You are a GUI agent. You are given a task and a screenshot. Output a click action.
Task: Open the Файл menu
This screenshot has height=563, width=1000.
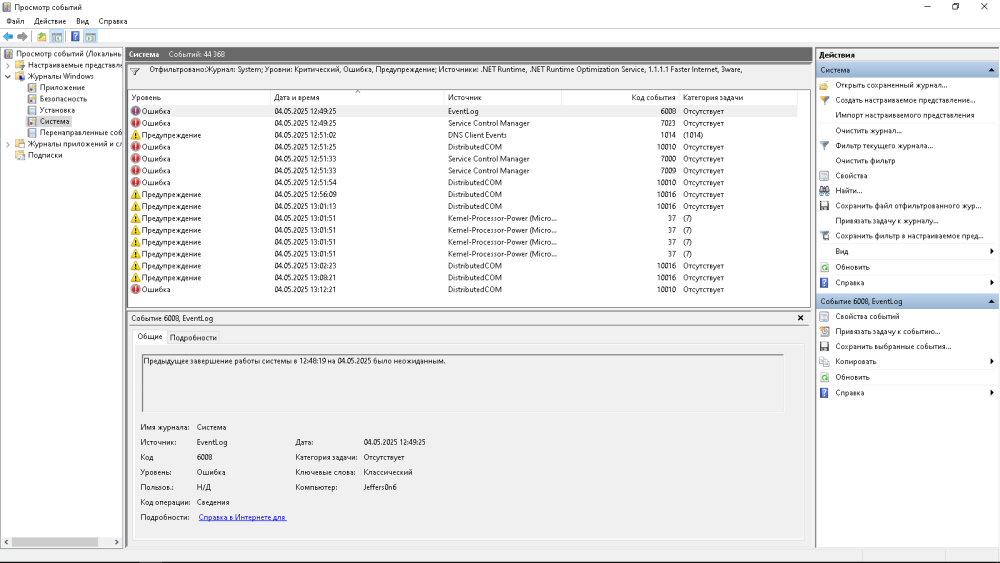15,21
